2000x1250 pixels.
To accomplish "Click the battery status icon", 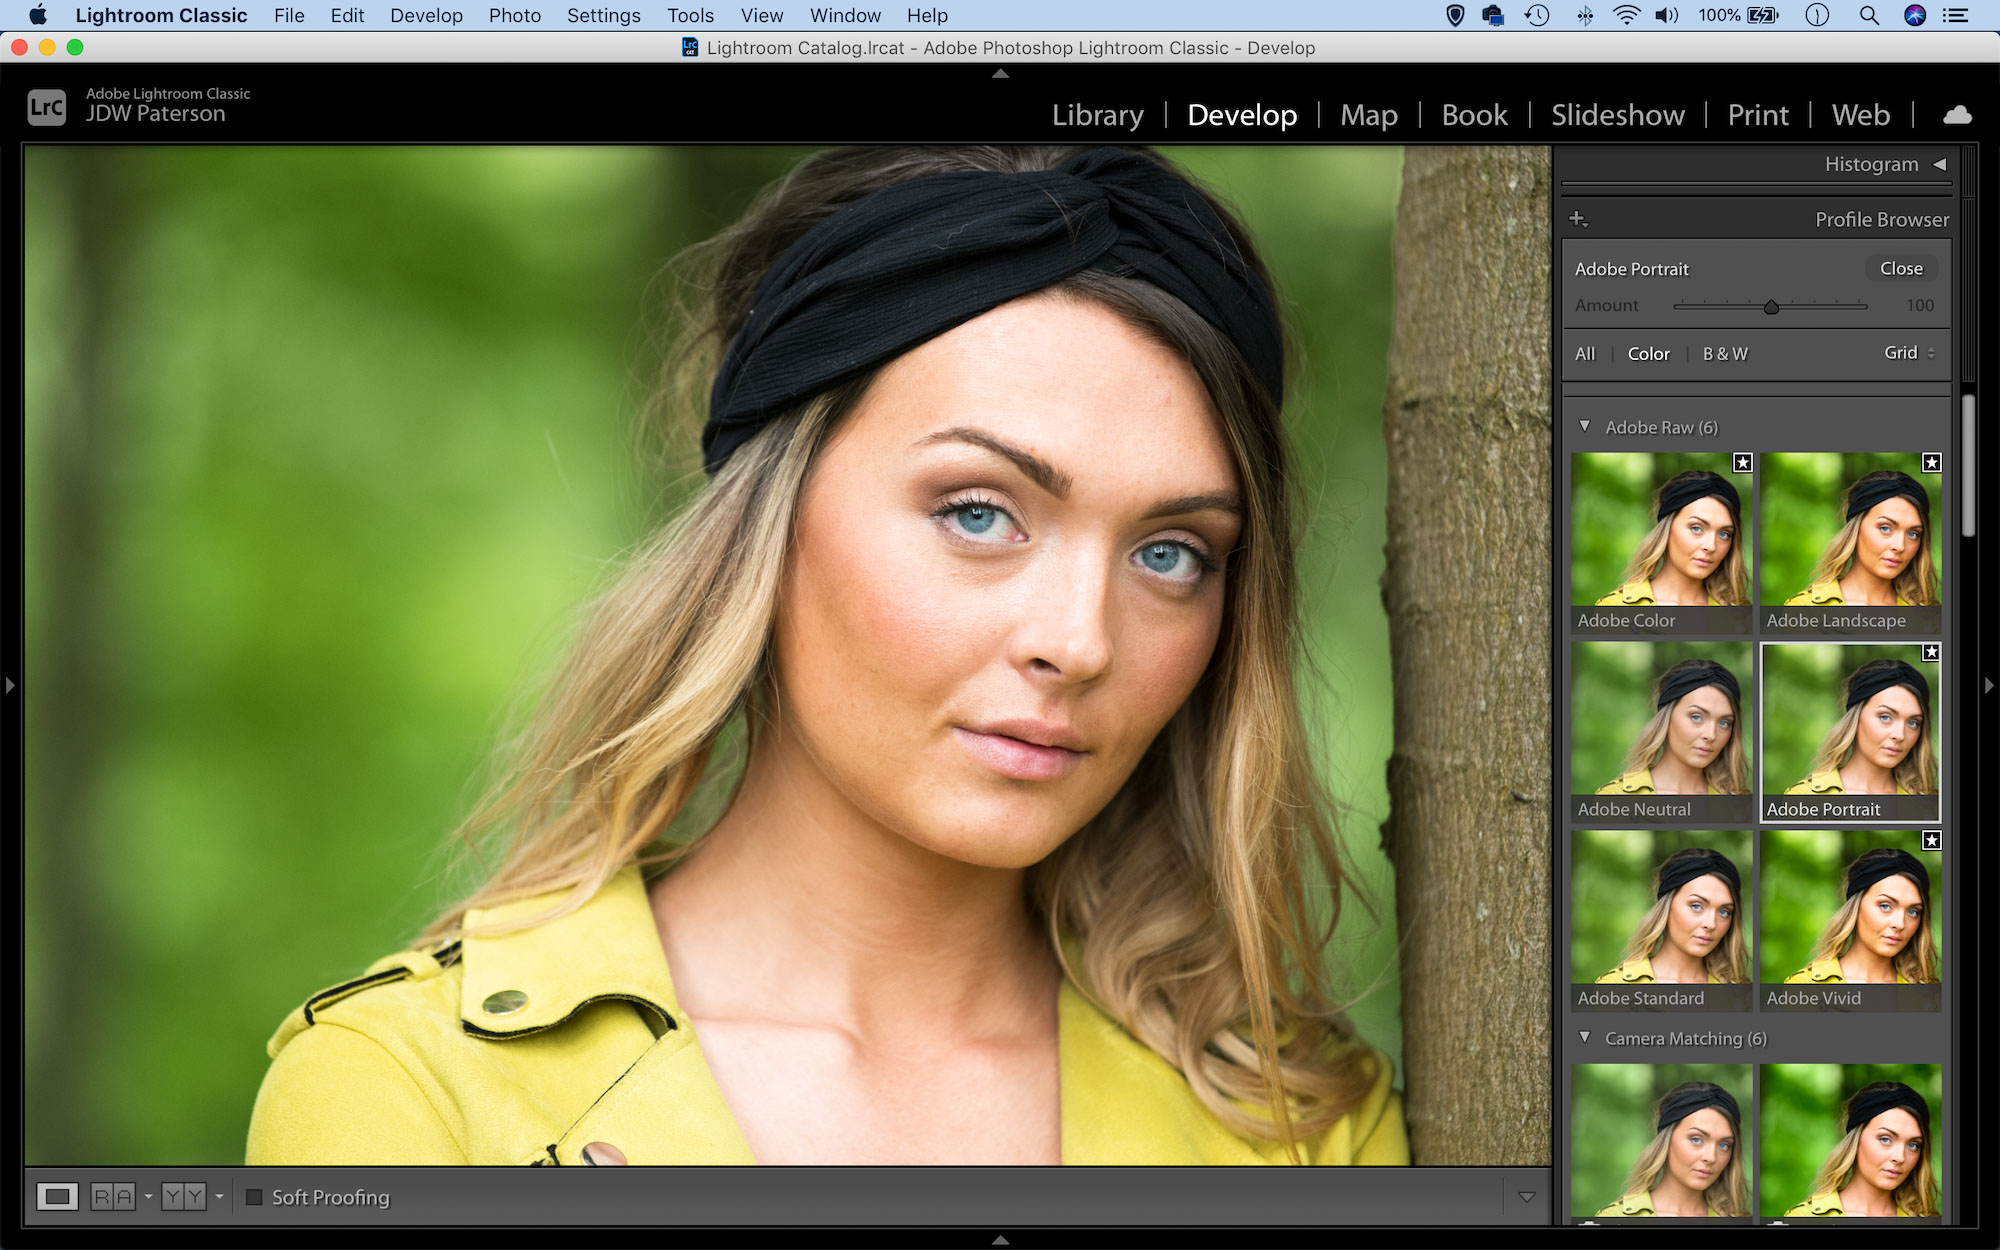I will tap(1762, 15).
